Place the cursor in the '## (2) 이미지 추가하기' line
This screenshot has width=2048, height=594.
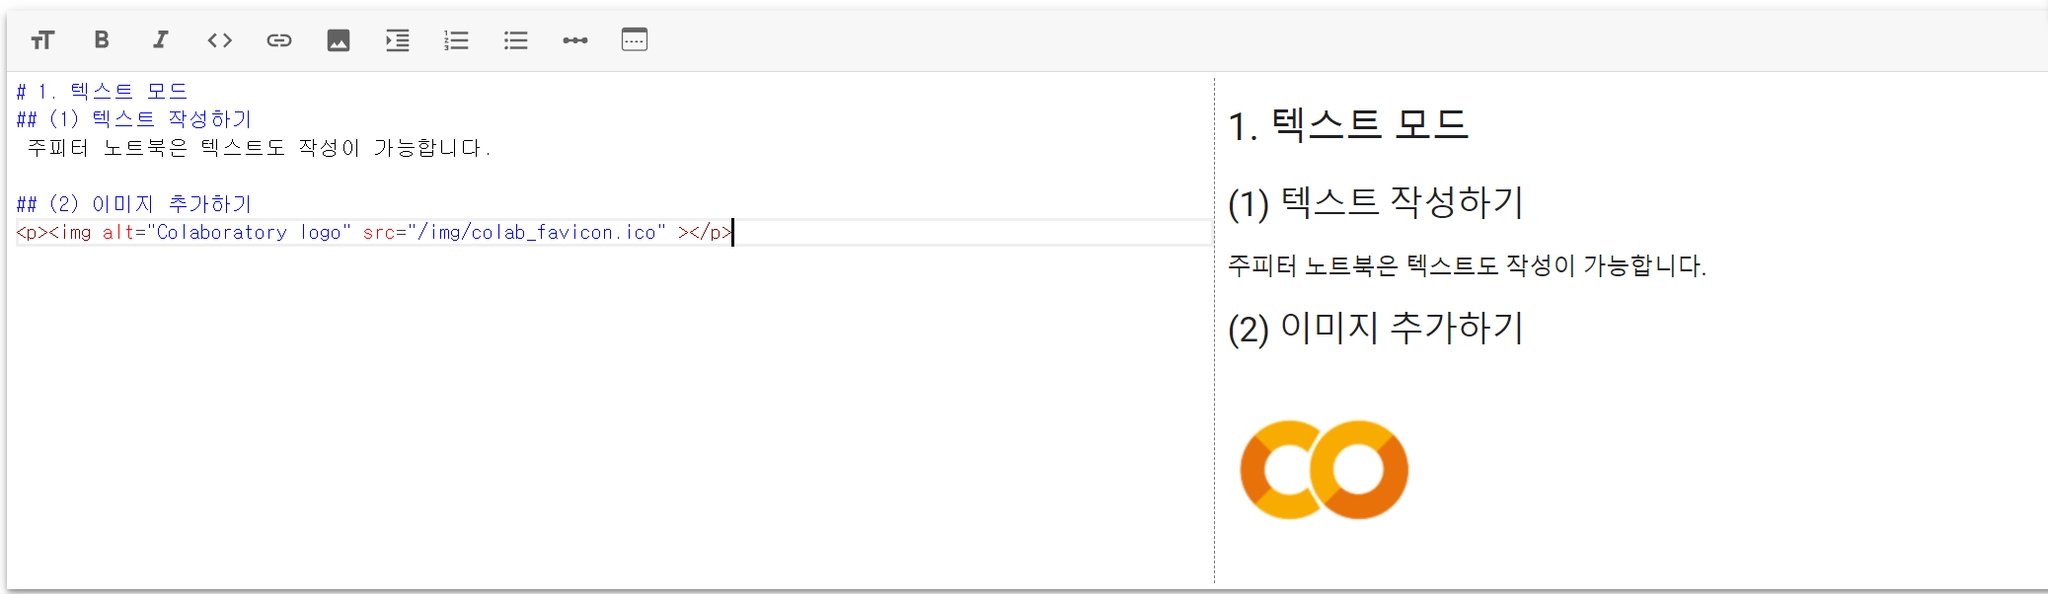pos(134,204)
